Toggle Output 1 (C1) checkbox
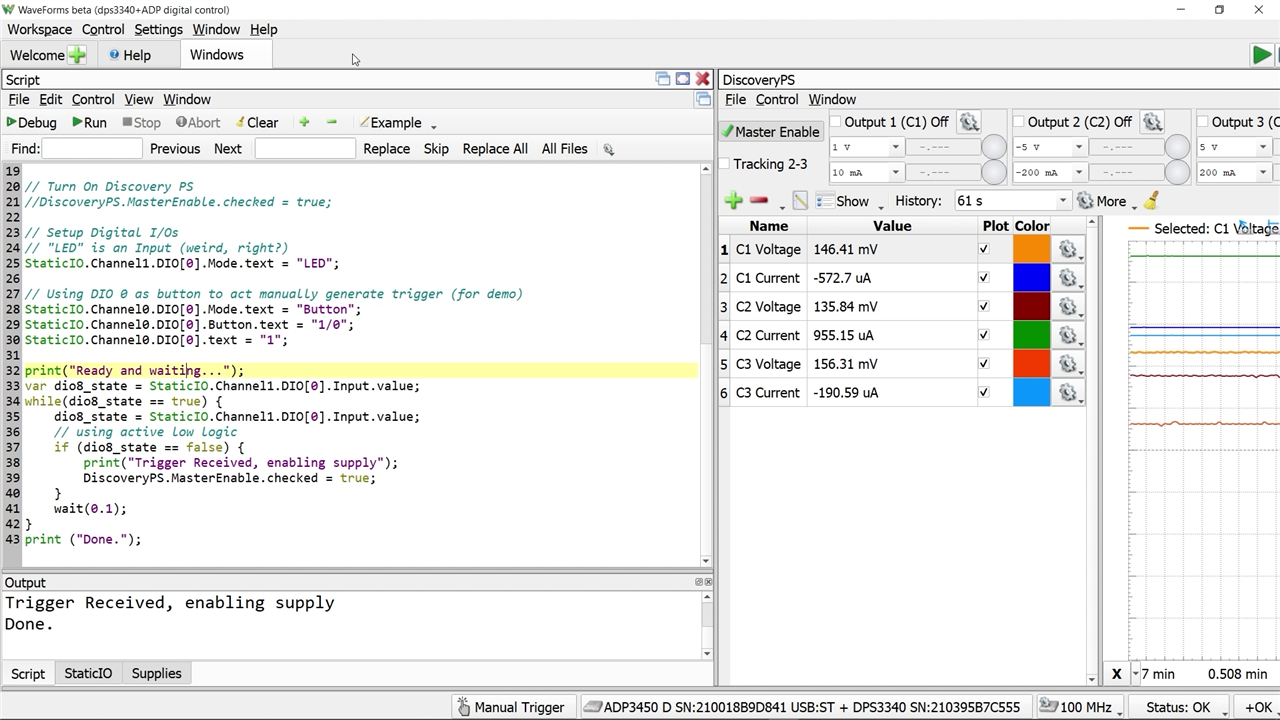 tap(835, 122)
